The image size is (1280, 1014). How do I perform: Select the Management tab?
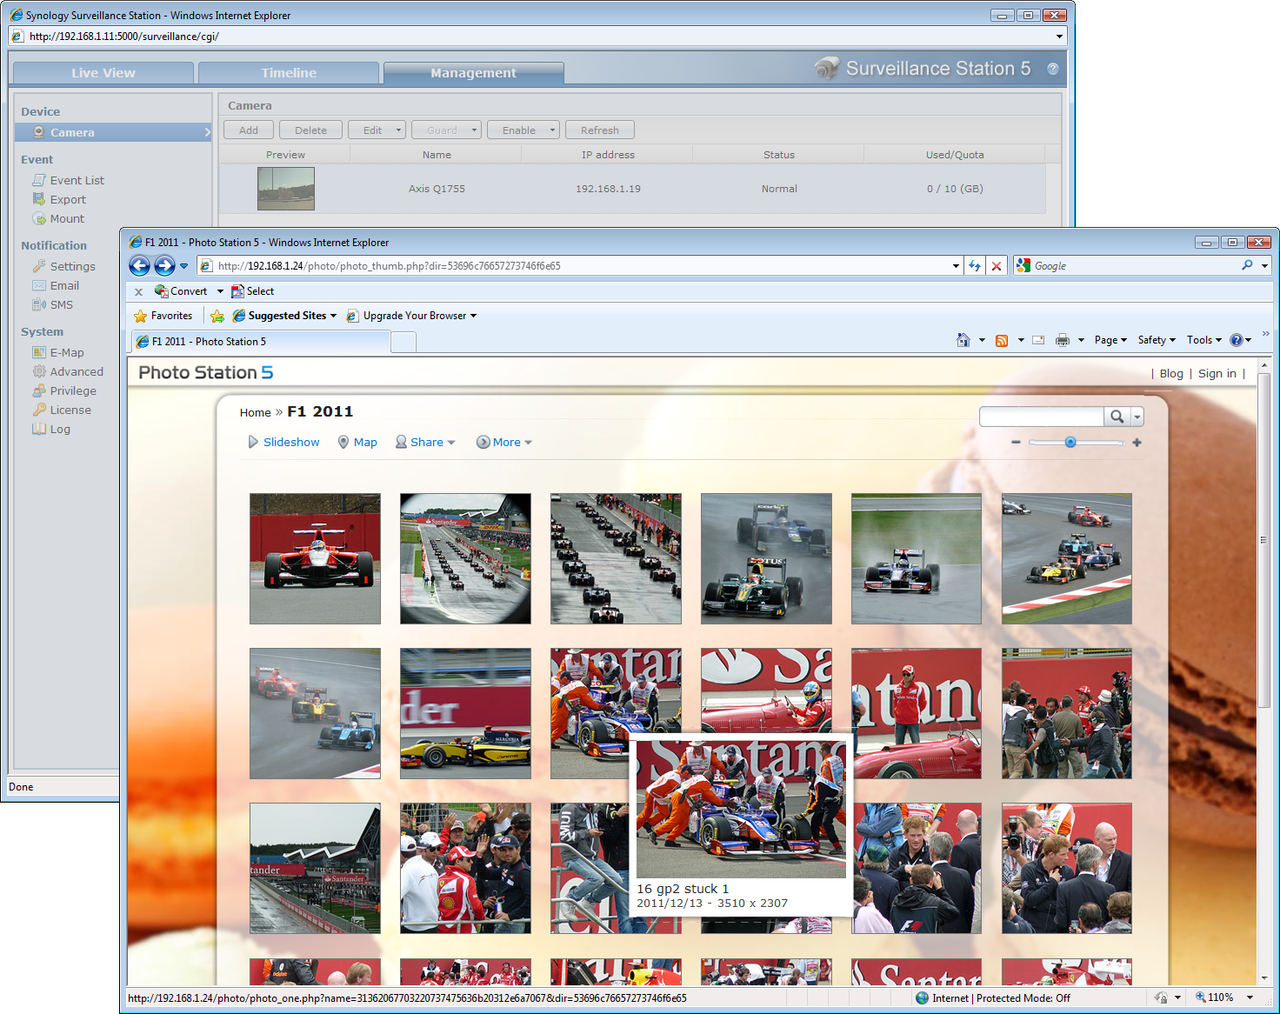point(474,73)
